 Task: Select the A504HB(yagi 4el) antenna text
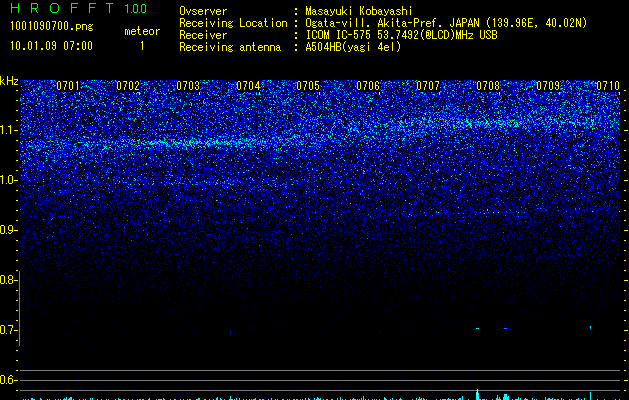[x=353, y=47]
